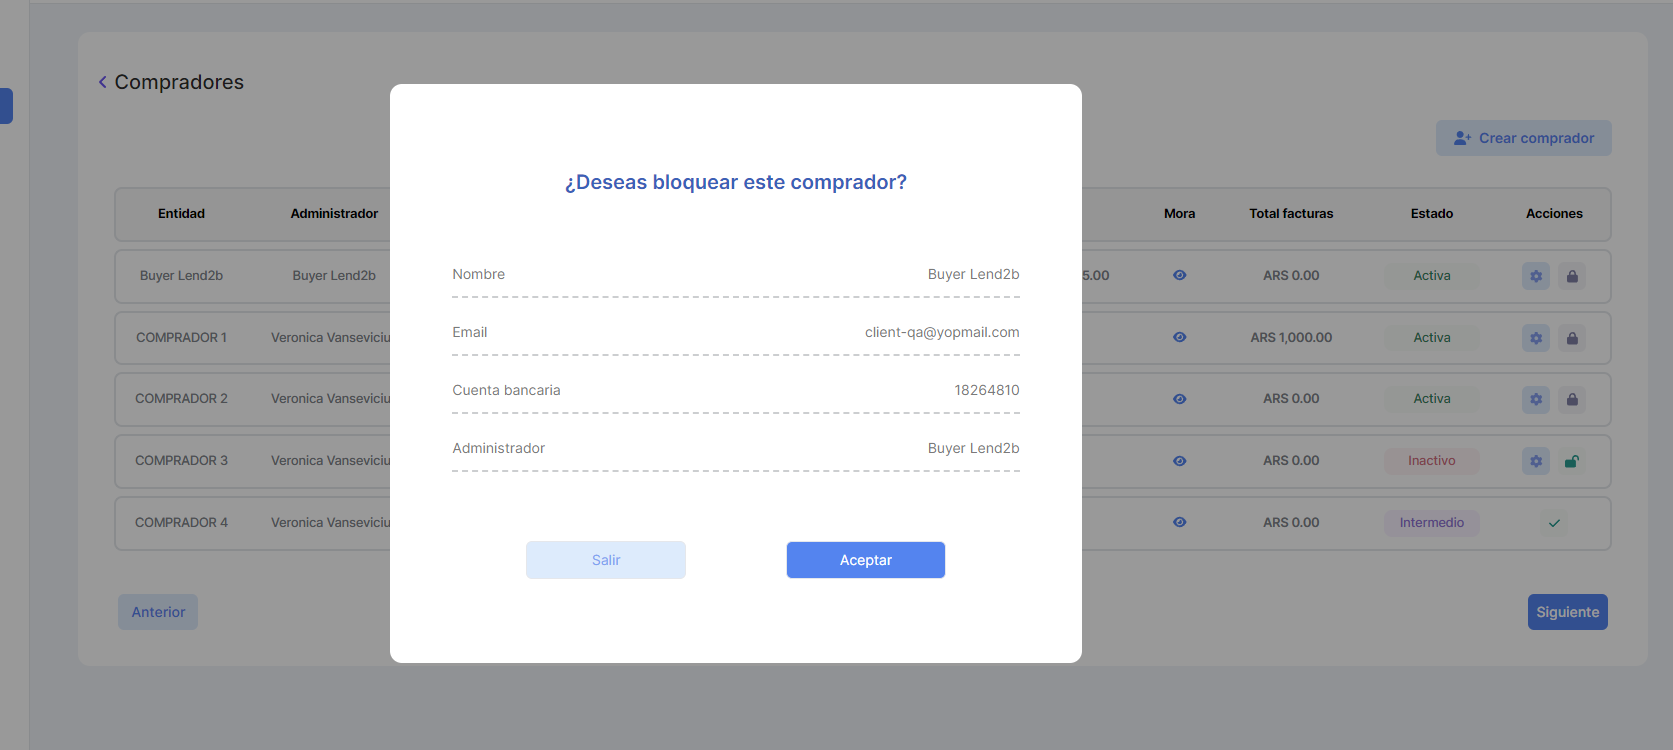Open settings gear for COMPRADOR 1

pos(1535,338)
